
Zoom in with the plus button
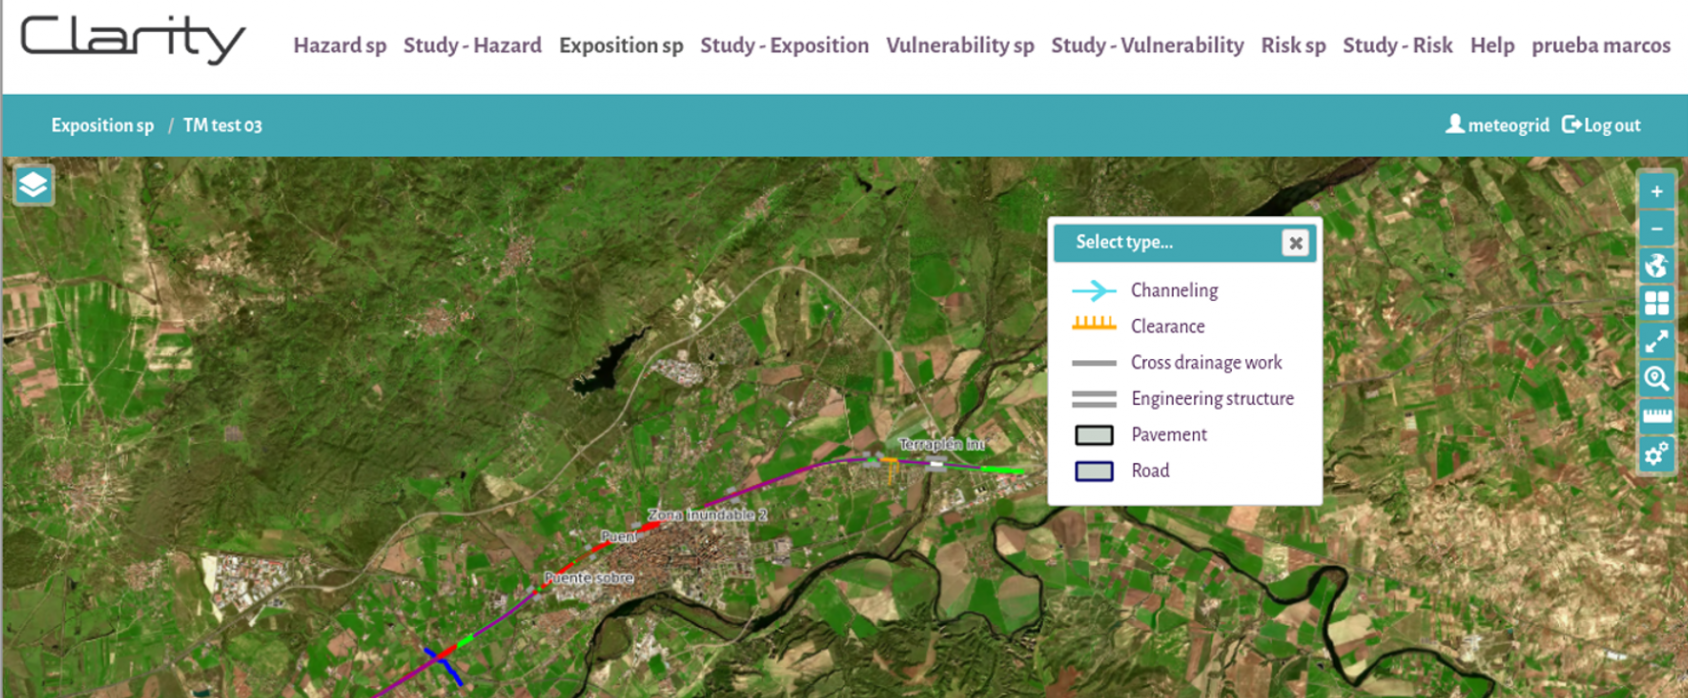1656,191
